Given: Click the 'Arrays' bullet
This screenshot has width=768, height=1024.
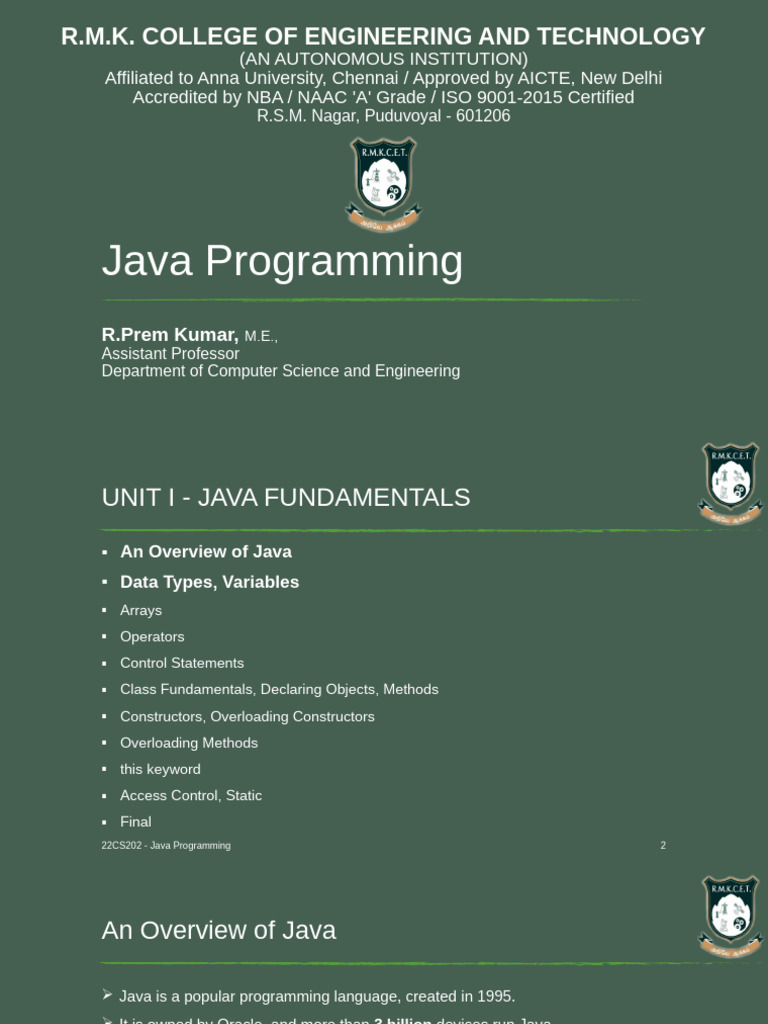Looking at the screenshot, I should coord(141,611).
